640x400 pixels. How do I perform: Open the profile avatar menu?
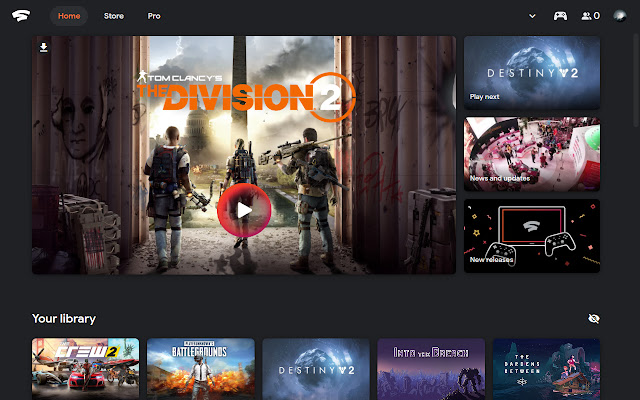(620, 16)
